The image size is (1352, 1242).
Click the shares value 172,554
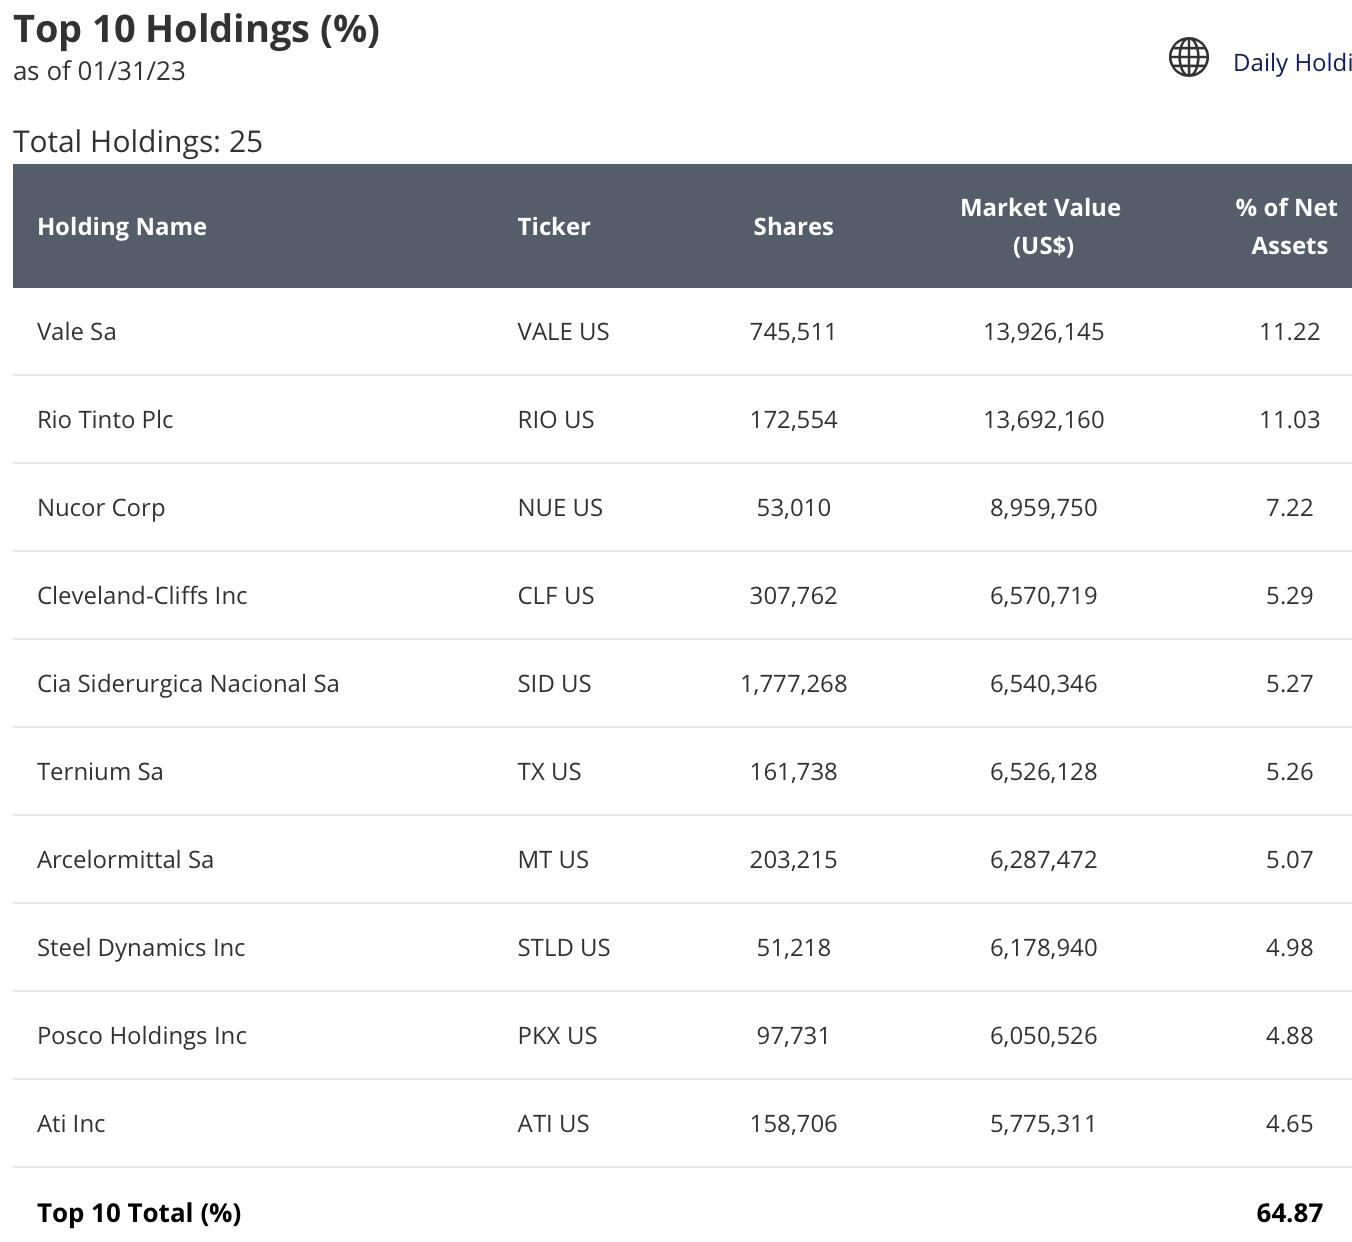point(793,419)
